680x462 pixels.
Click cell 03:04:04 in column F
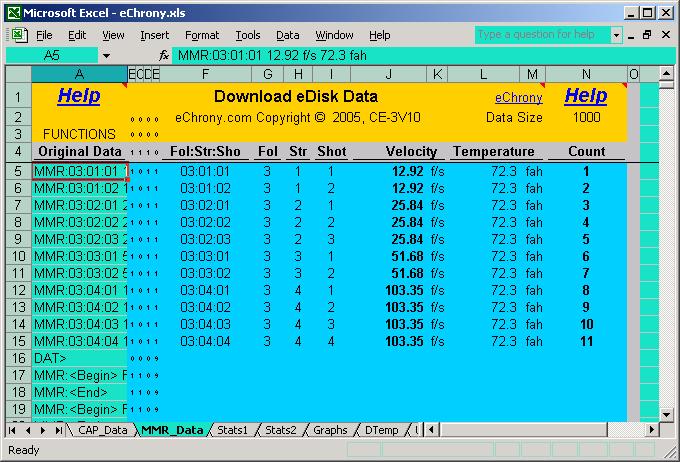(x=206, y=341)
